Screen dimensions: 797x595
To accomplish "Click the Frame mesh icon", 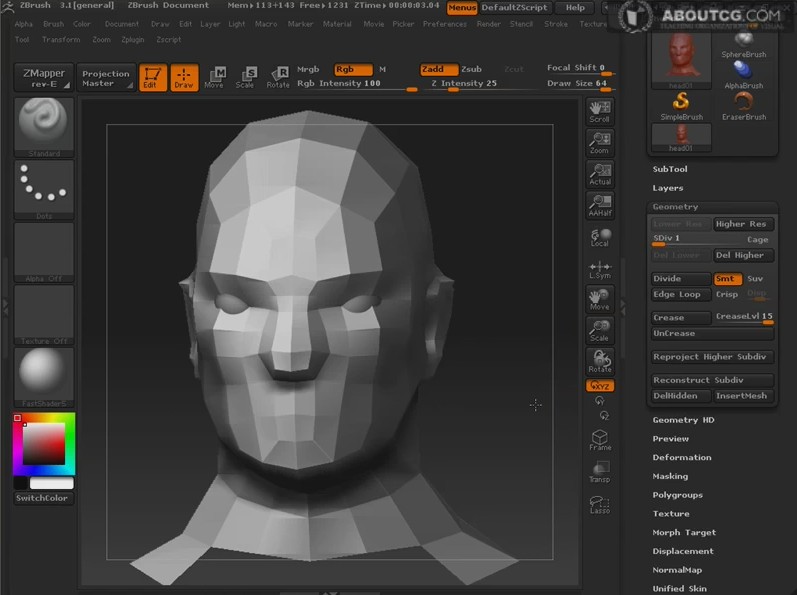I will click(600, 440).
